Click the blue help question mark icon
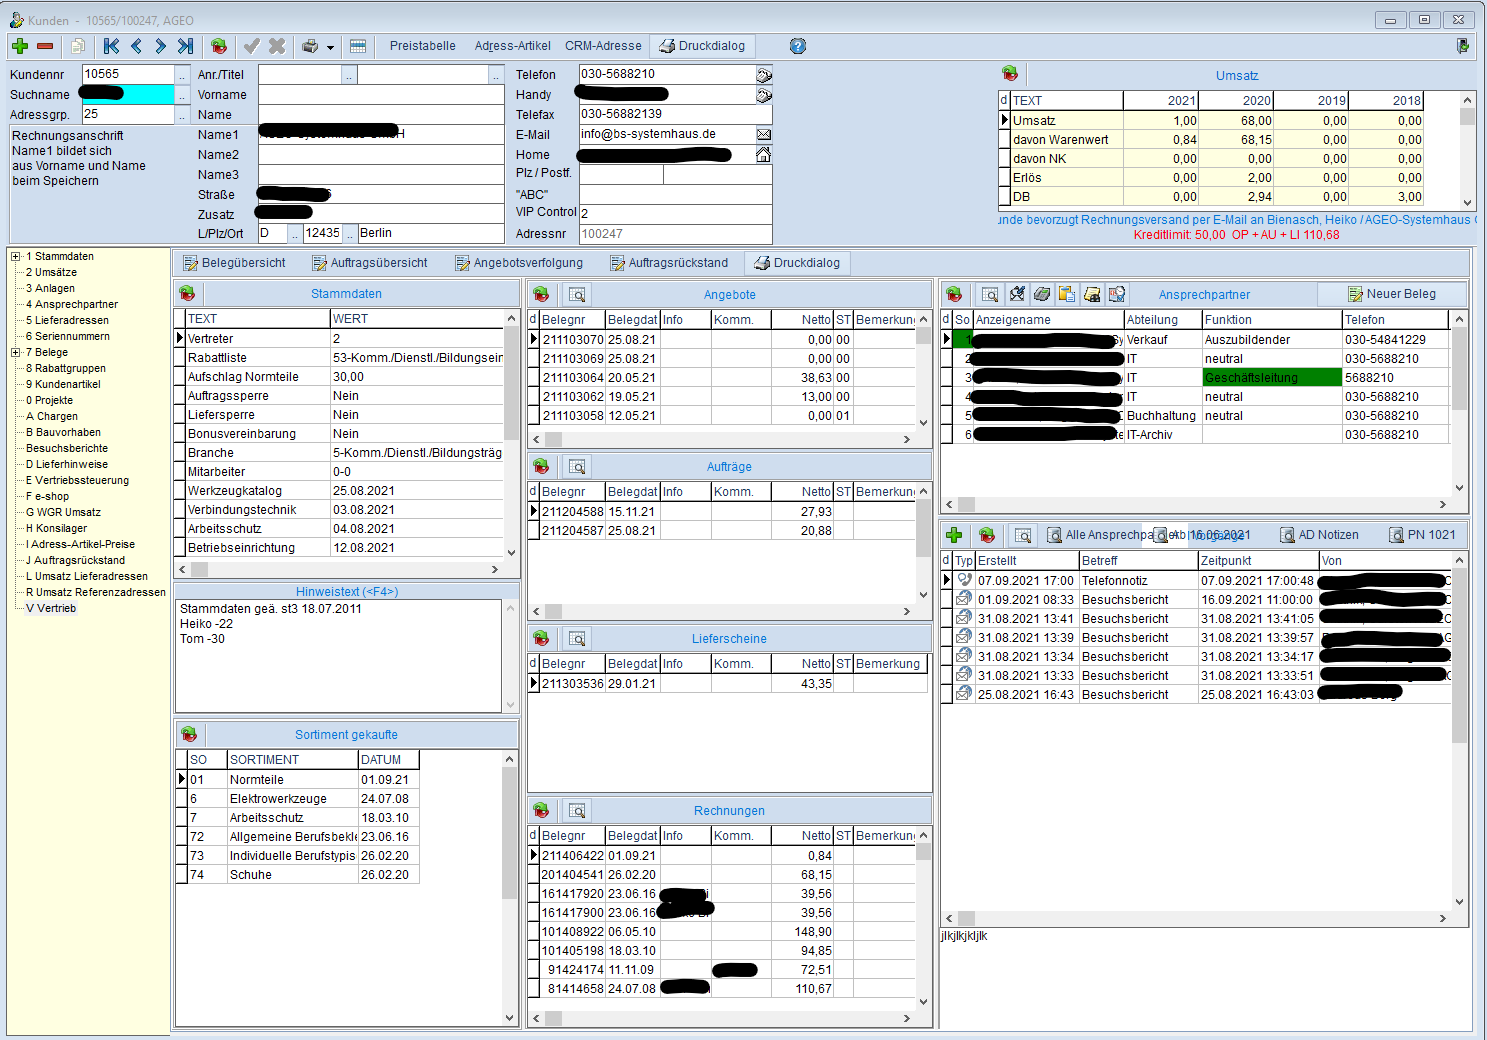The height and width of the screenshot is (1040, 1487). [797, 46]
